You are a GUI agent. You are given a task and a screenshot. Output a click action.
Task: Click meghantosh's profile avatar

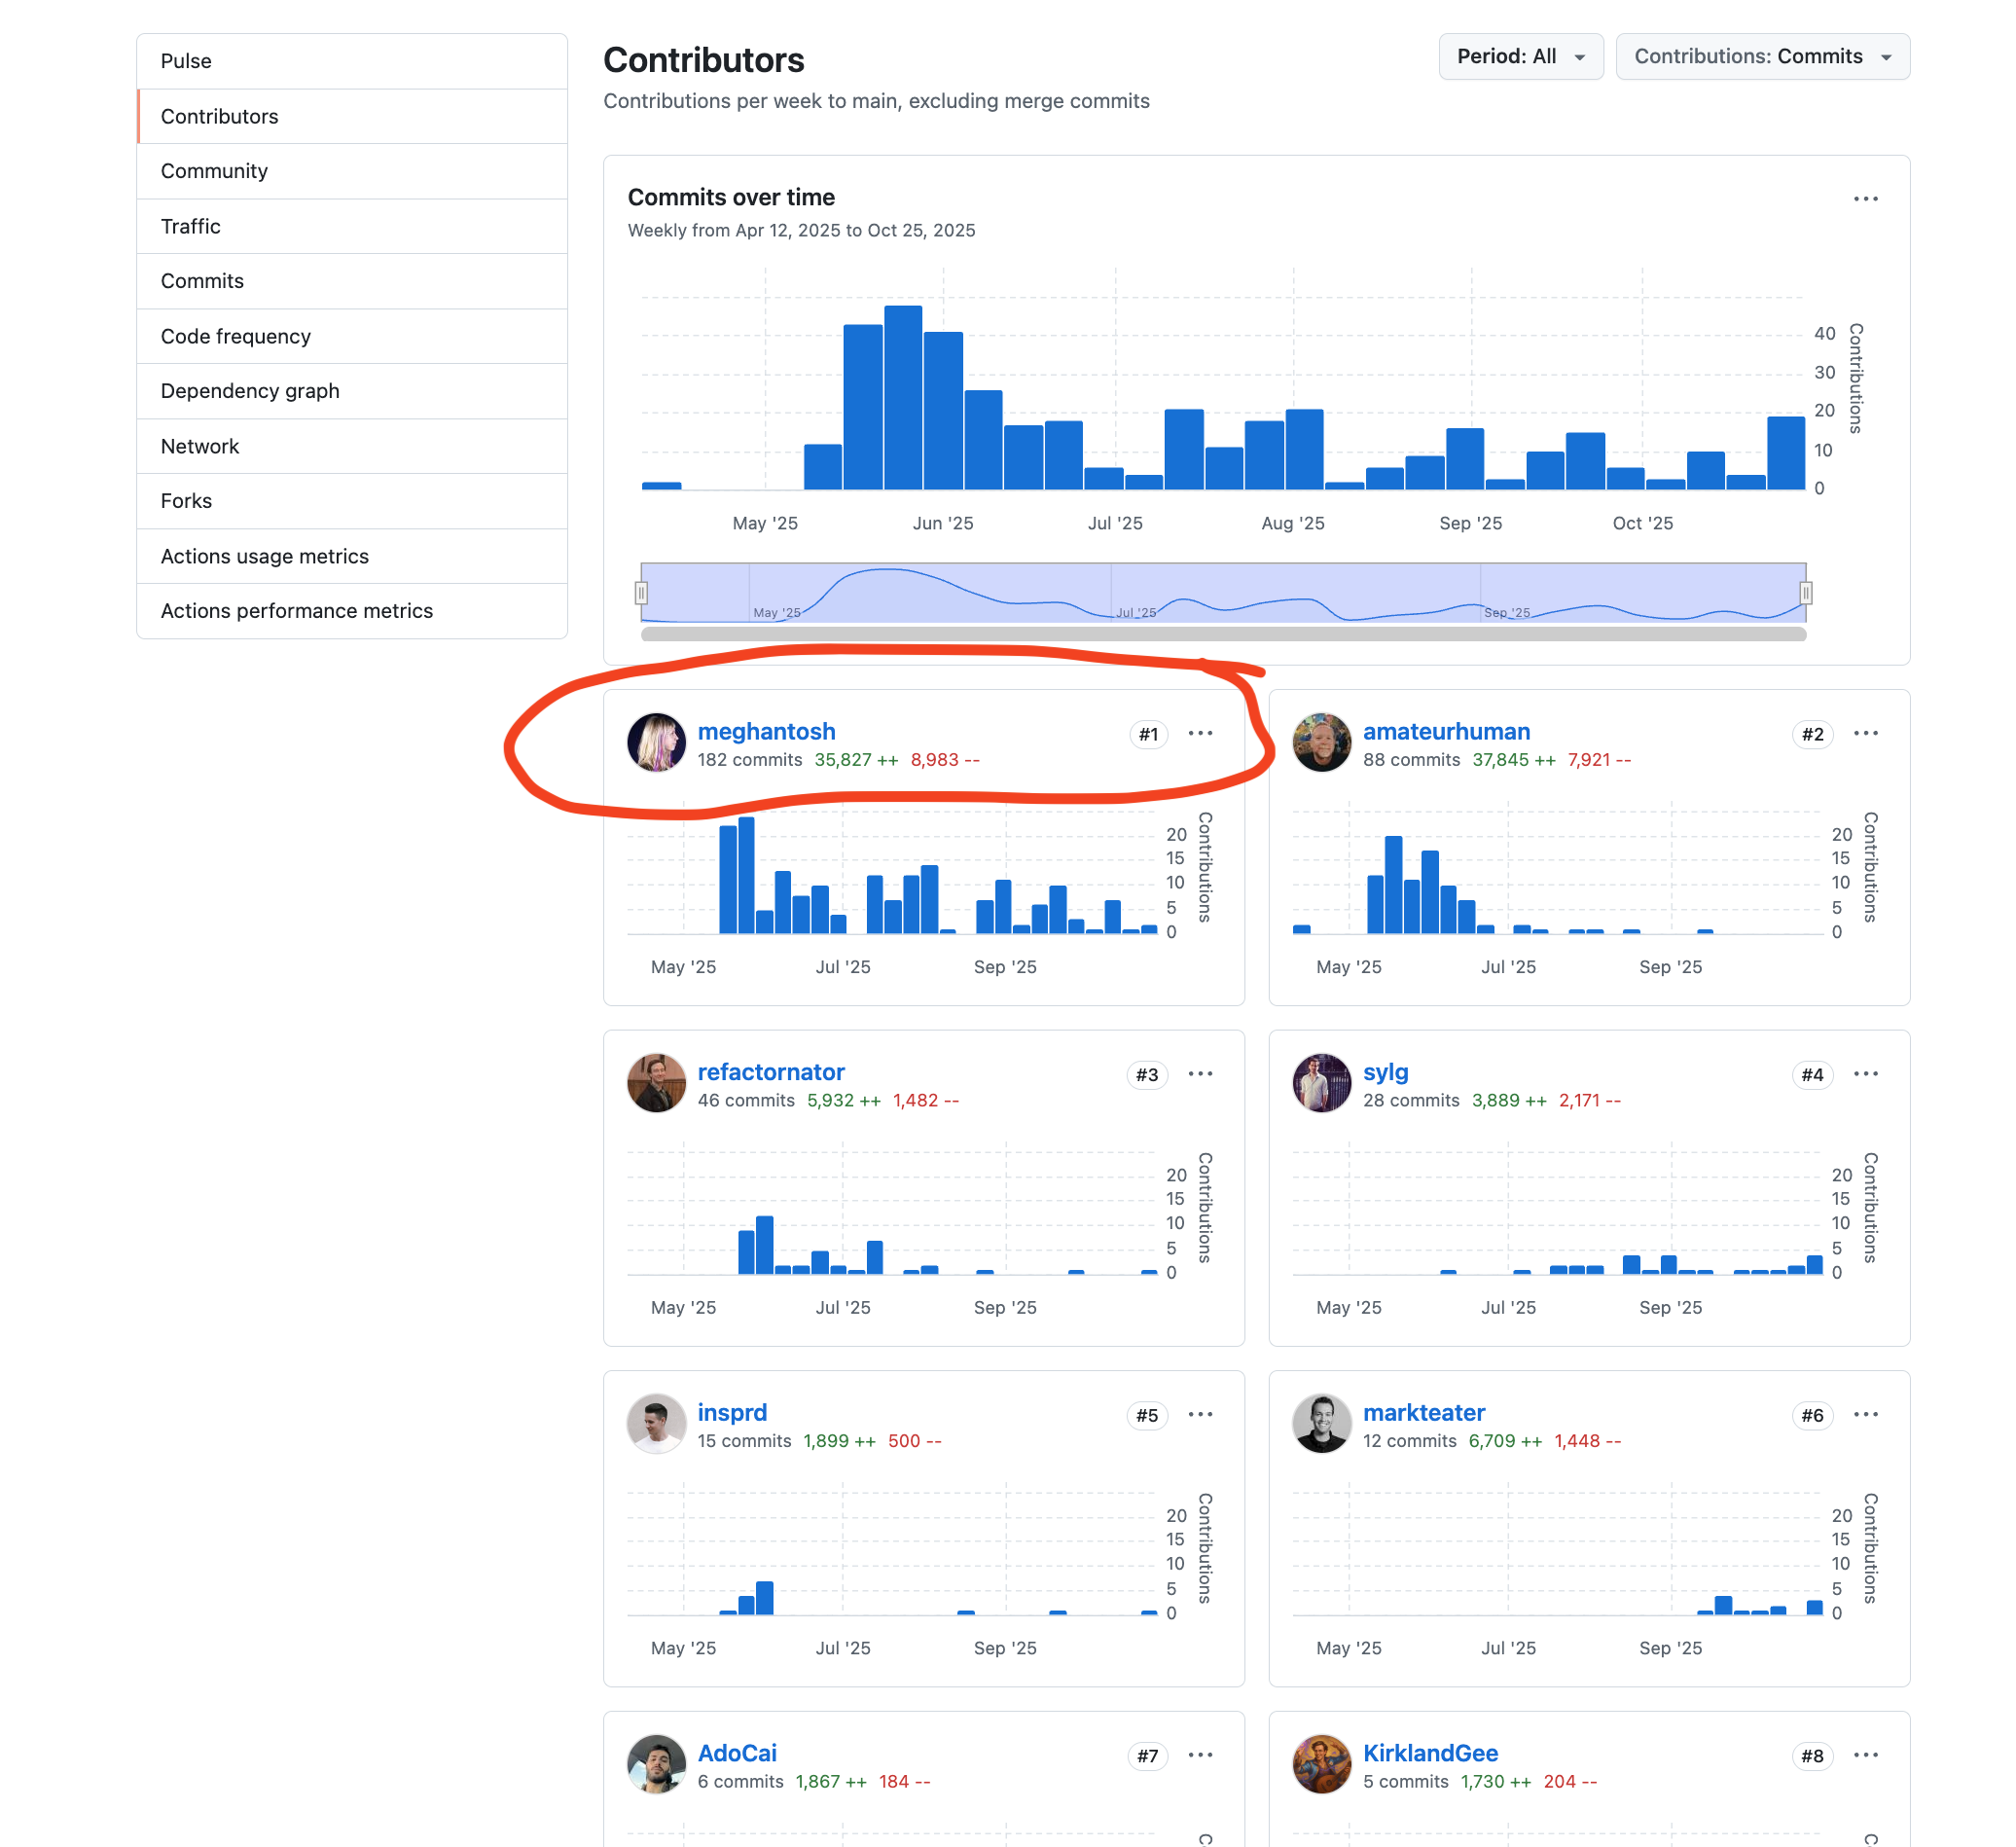656,743
